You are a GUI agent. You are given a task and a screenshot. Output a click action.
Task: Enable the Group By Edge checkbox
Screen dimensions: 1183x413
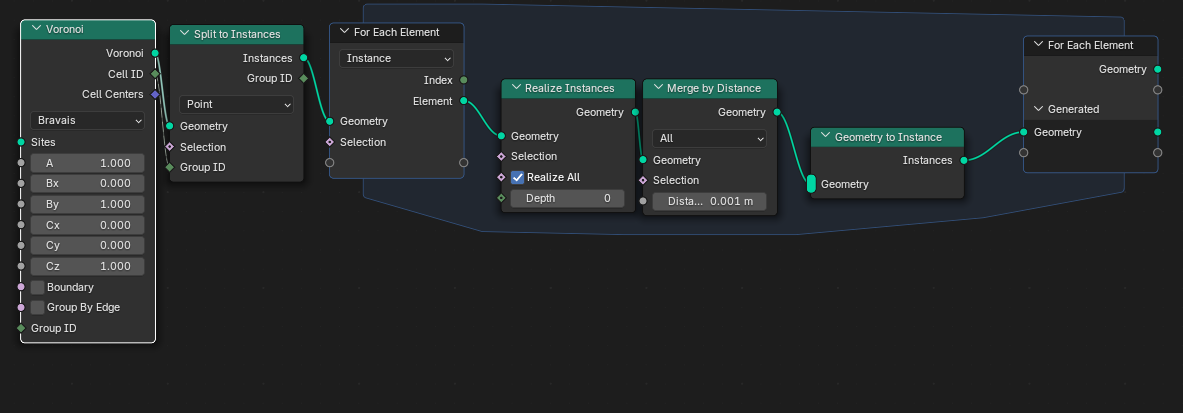tap(38, 307)
